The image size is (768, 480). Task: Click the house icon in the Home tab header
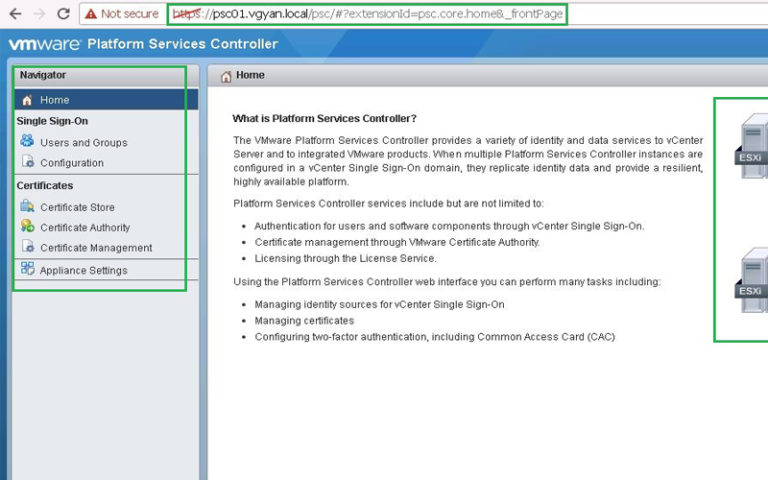coord(226,76)
